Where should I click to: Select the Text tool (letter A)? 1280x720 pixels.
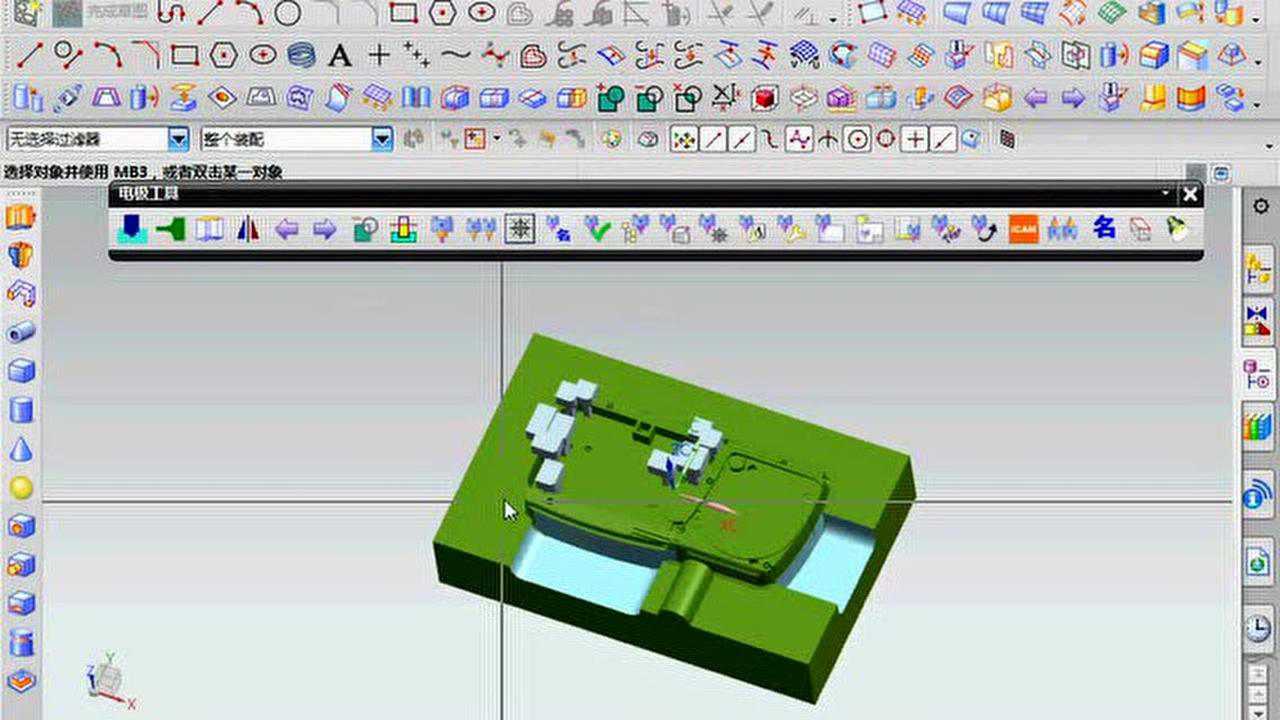pos(340,55)
